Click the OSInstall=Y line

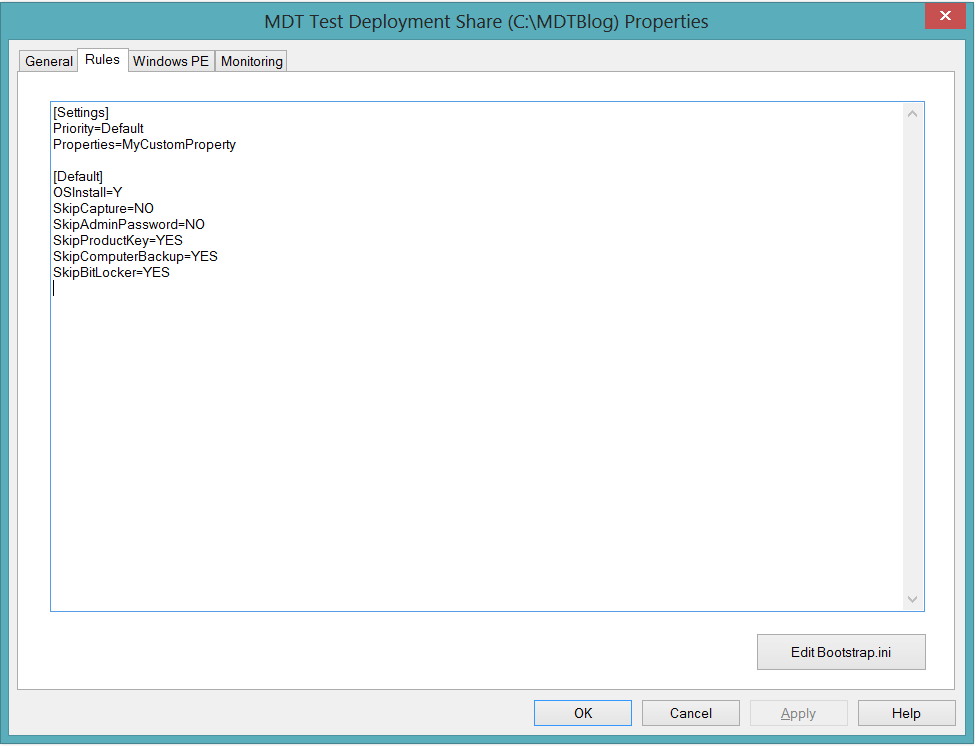click(88, 193)
